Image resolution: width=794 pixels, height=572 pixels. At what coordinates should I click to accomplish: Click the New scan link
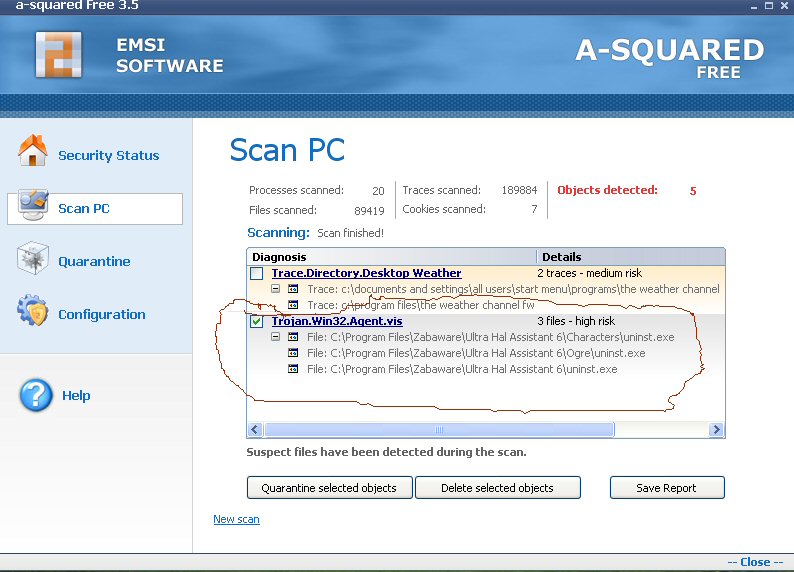236,520
